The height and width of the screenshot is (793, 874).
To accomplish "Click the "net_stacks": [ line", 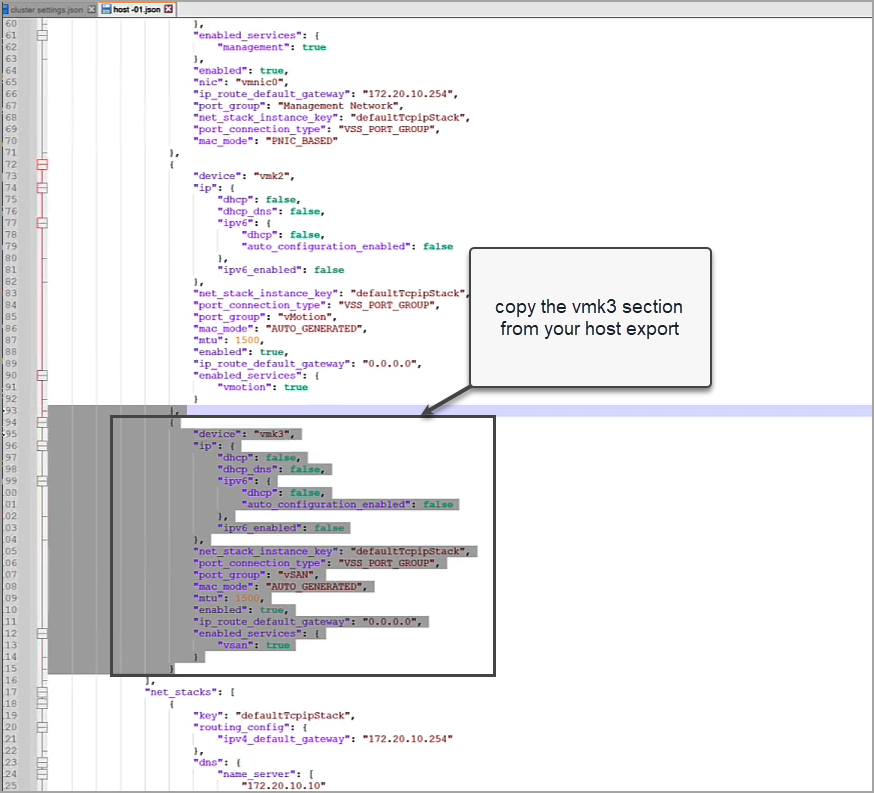I will pyautogui.click(x=190, y=692).
